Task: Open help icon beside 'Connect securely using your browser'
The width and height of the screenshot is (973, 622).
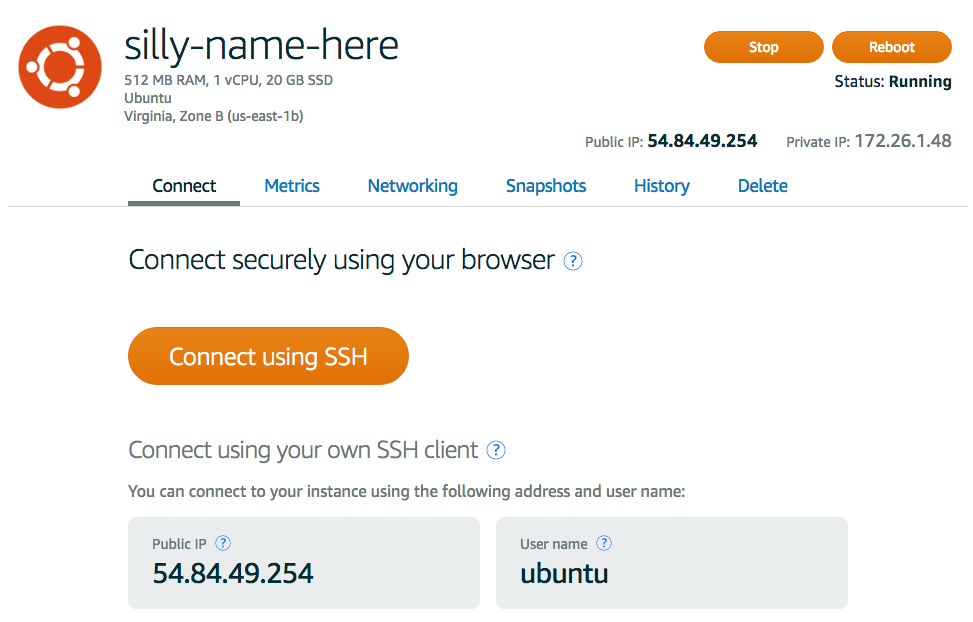Action: pyautogui.click(x=572, y=261)
